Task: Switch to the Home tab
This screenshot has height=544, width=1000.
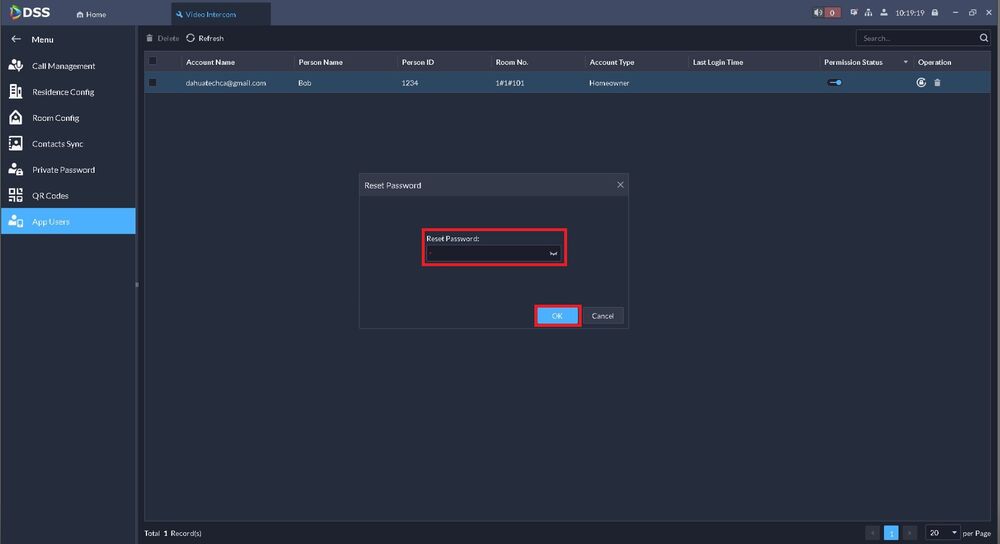Action: tap(92, 14)
